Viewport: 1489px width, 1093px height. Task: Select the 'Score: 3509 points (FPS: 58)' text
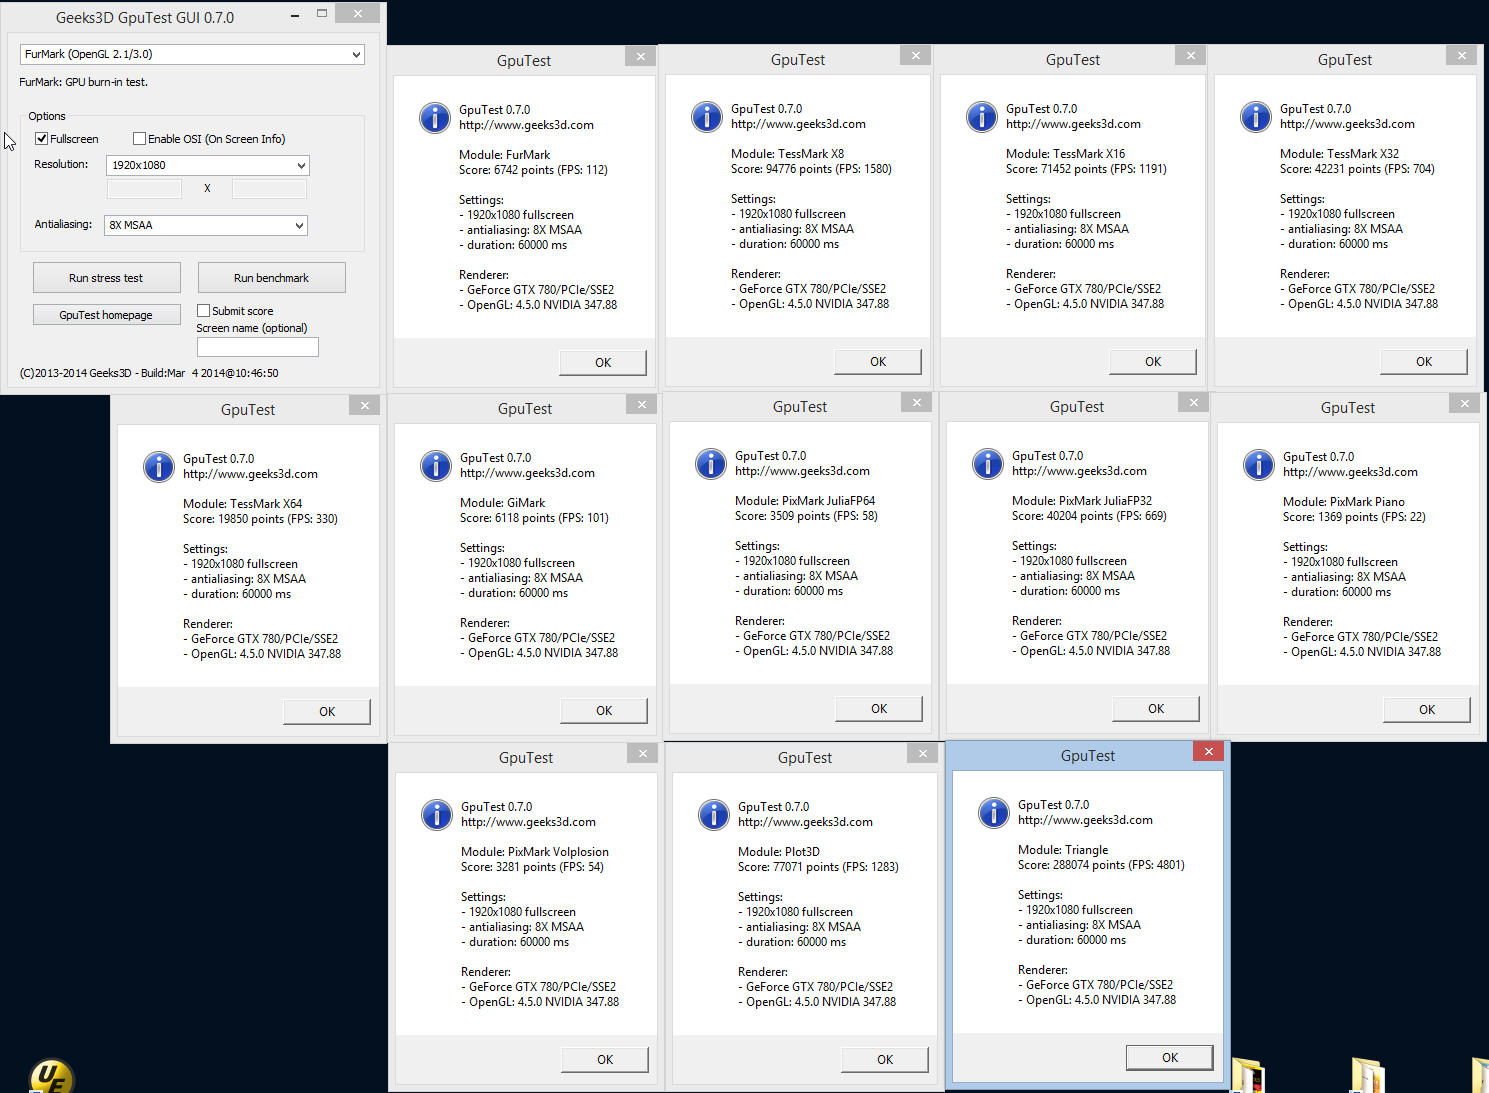pyautogui.click(x=806, y=516)
